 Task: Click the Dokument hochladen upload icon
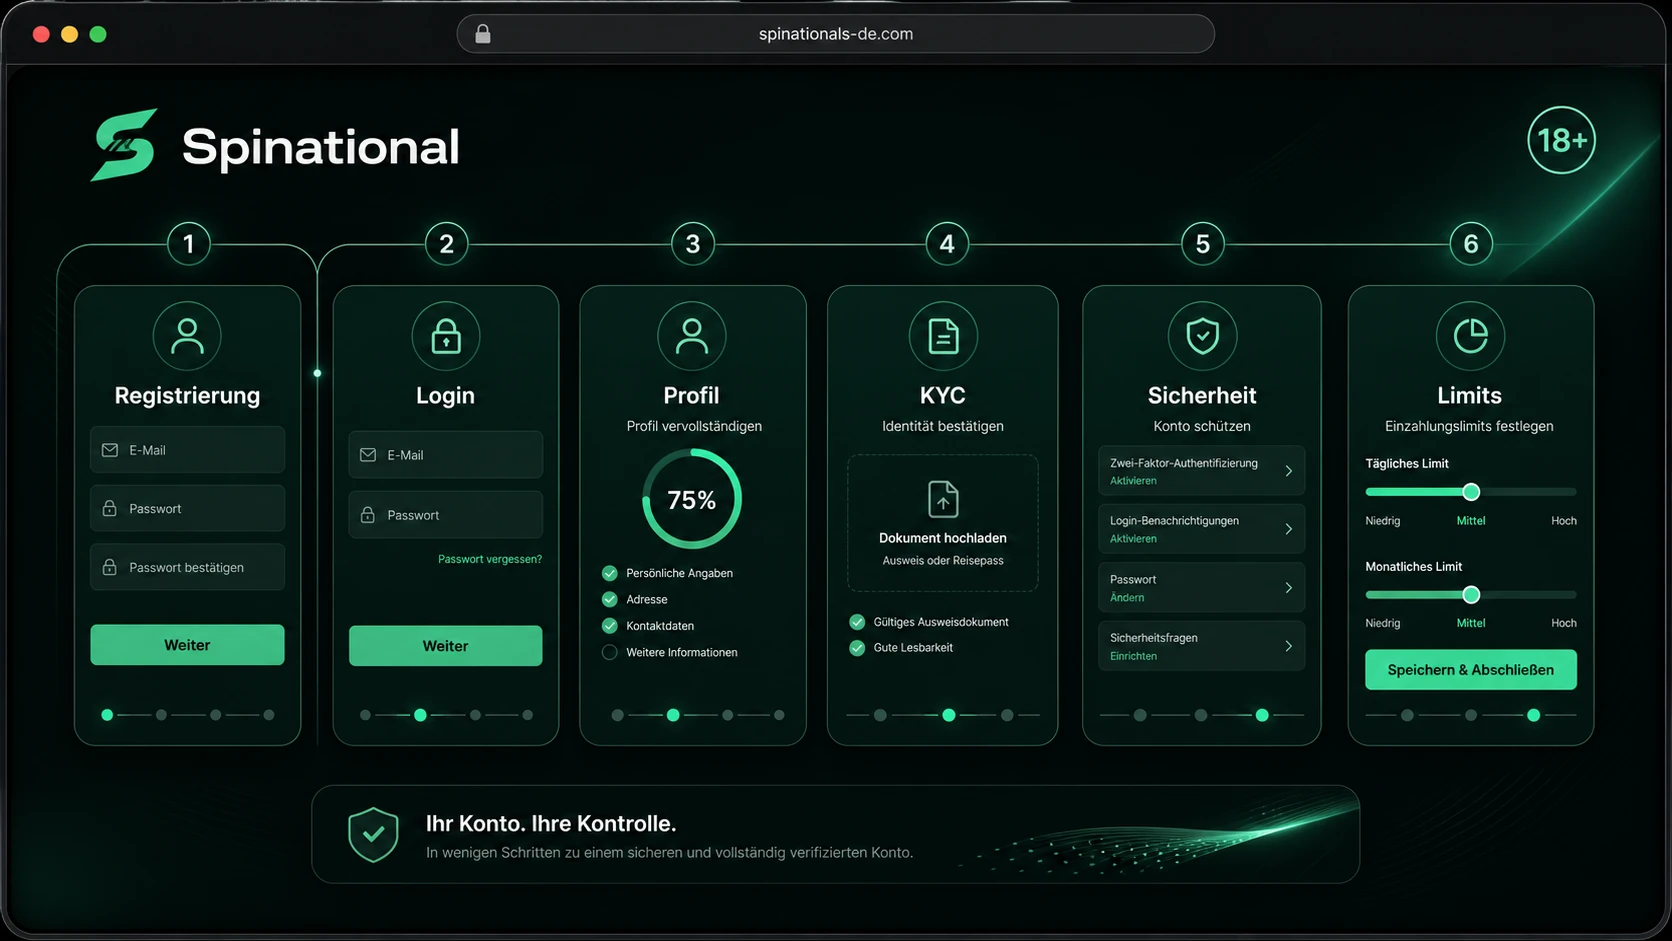point(943,498)
